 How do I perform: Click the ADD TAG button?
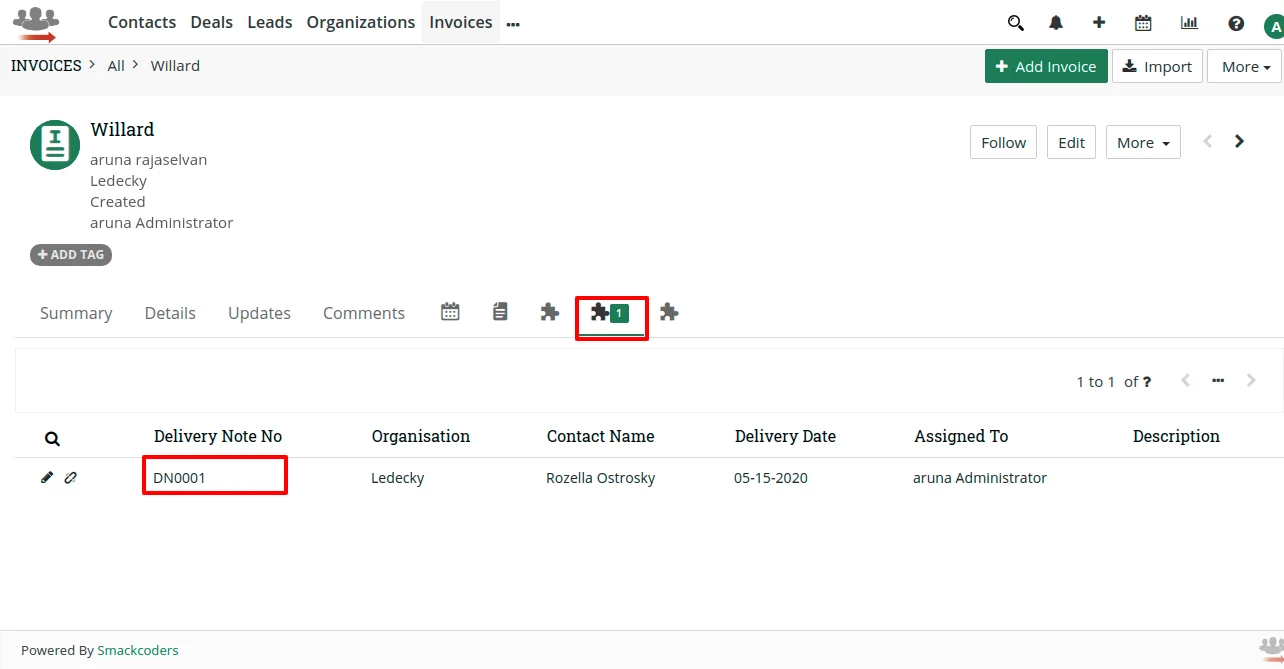tap(70, 254)
